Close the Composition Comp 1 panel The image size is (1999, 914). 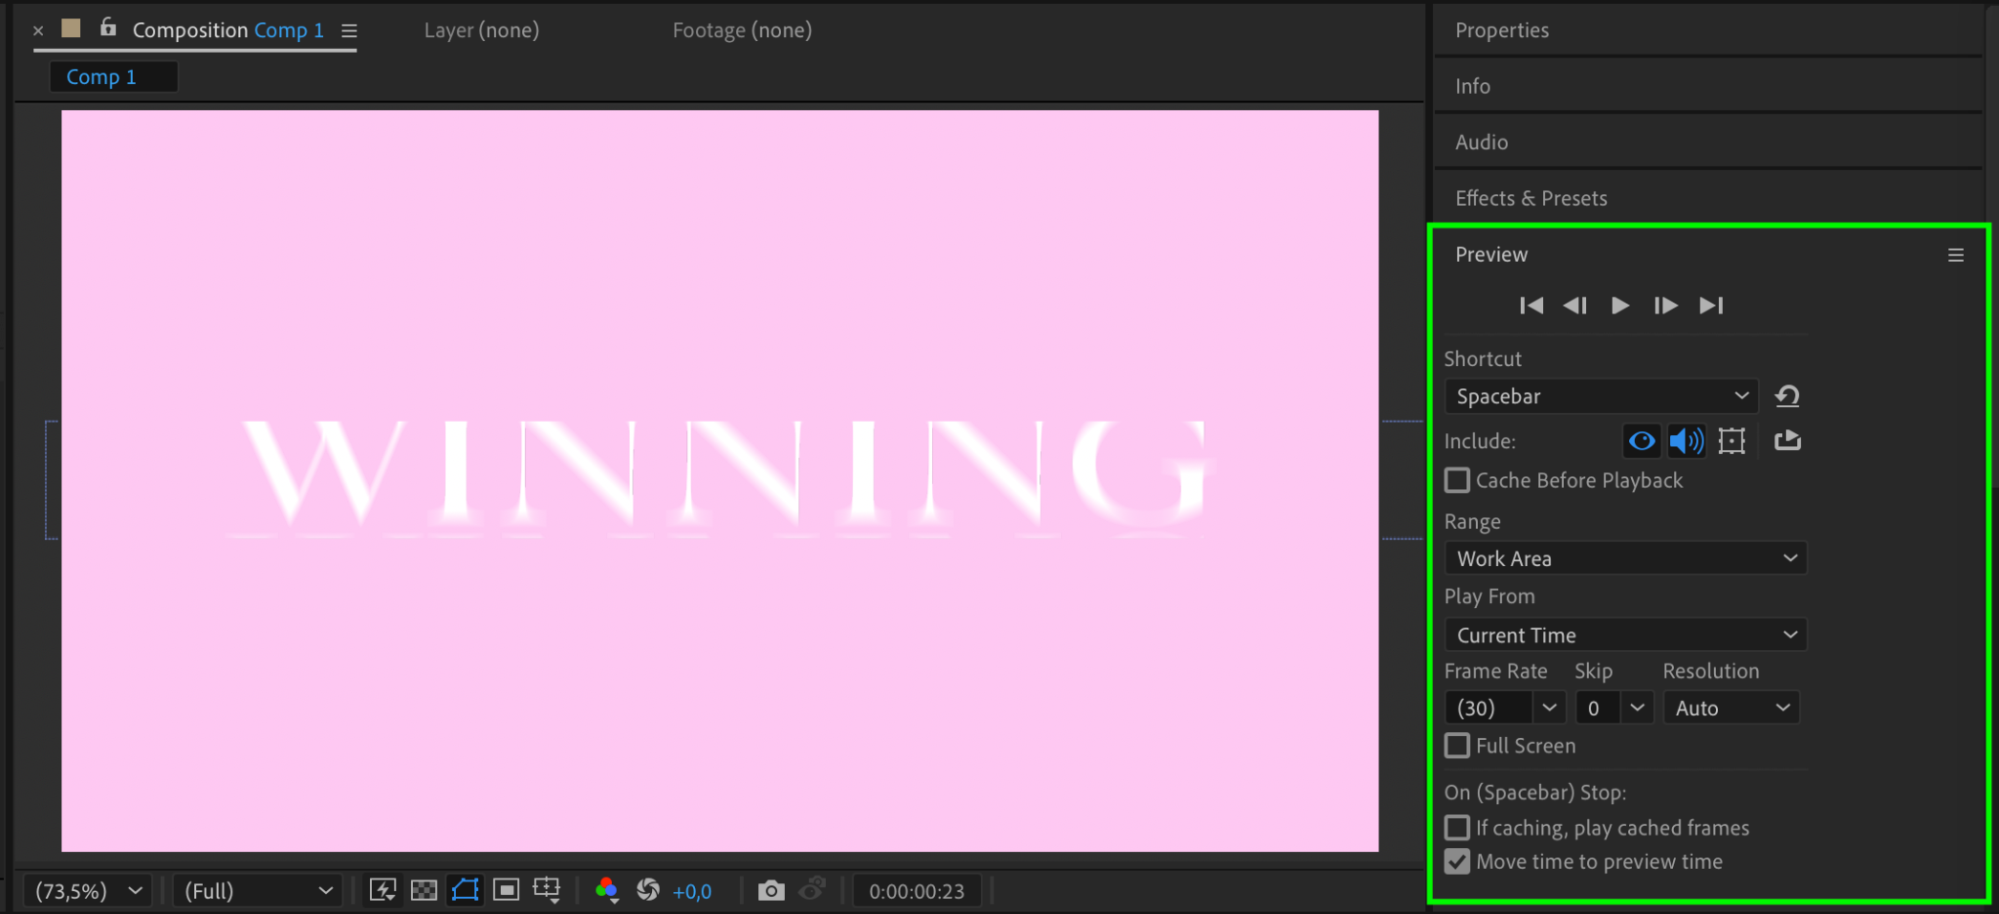38,31
